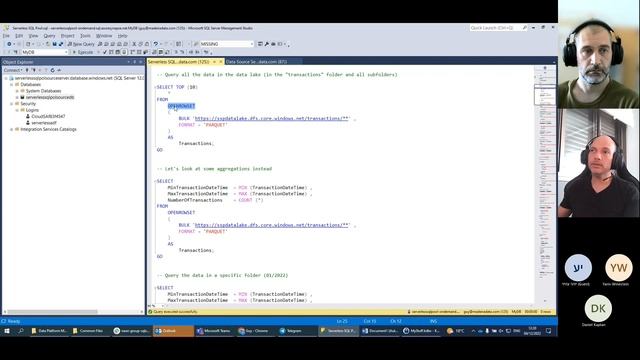Image resolution: width=640 pixels, height=360 pixels.
Task: Close the Serverless SQL query tab
Action: [221, 62]
